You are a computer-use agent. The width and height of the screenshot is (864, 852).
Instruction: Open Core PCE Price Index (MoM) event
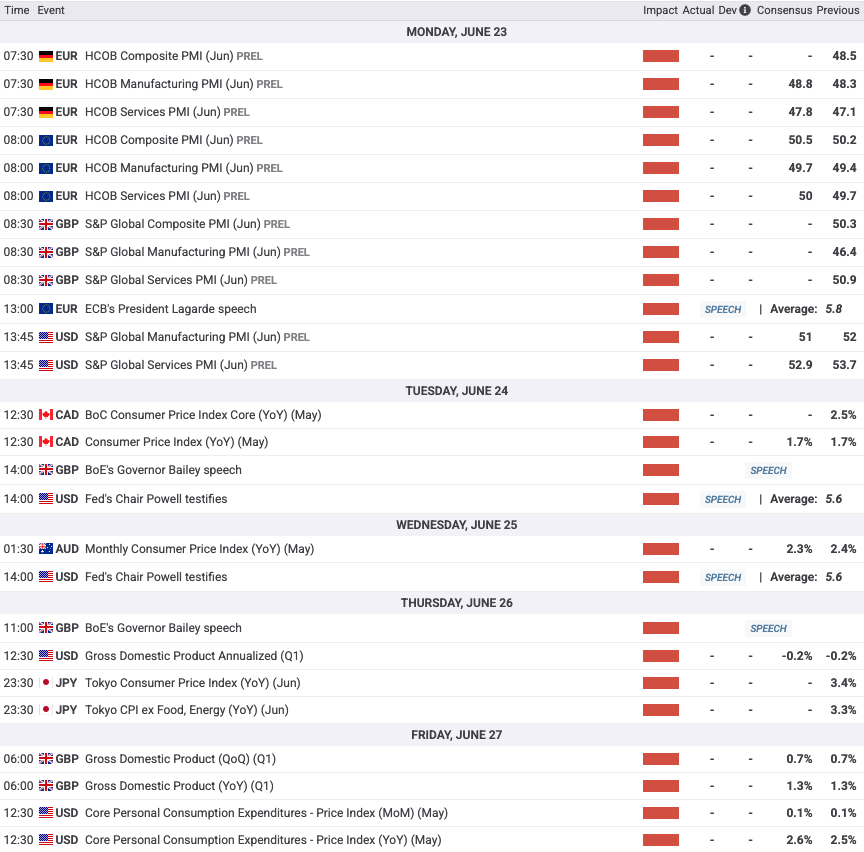[x=266, y=813]
